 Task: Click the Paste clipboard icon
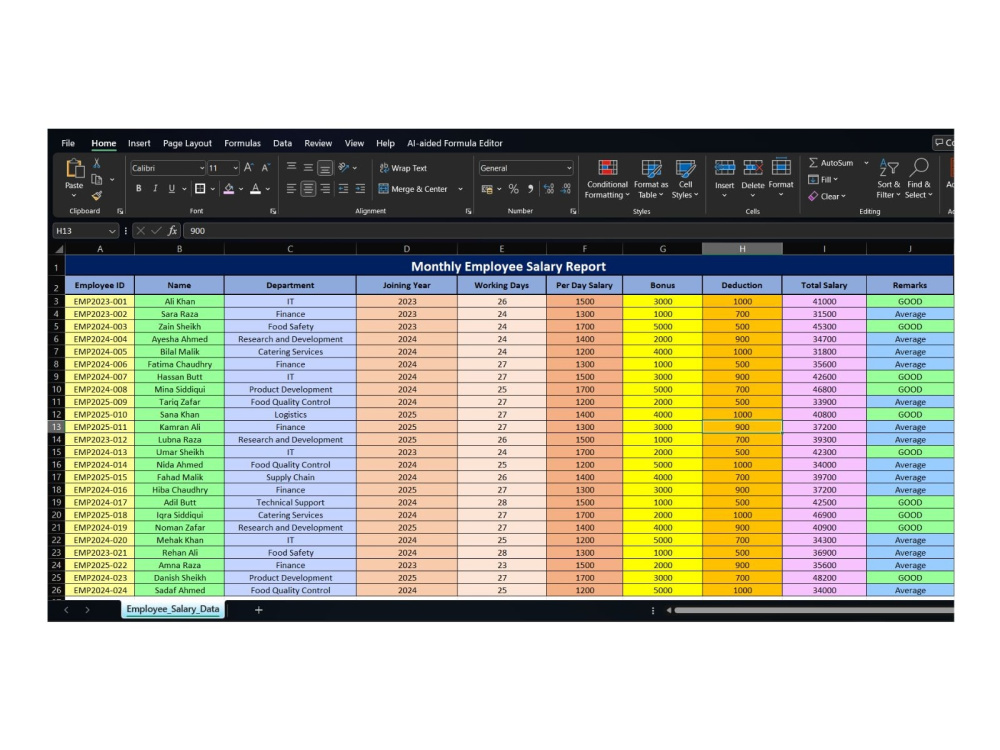(74, 169)
